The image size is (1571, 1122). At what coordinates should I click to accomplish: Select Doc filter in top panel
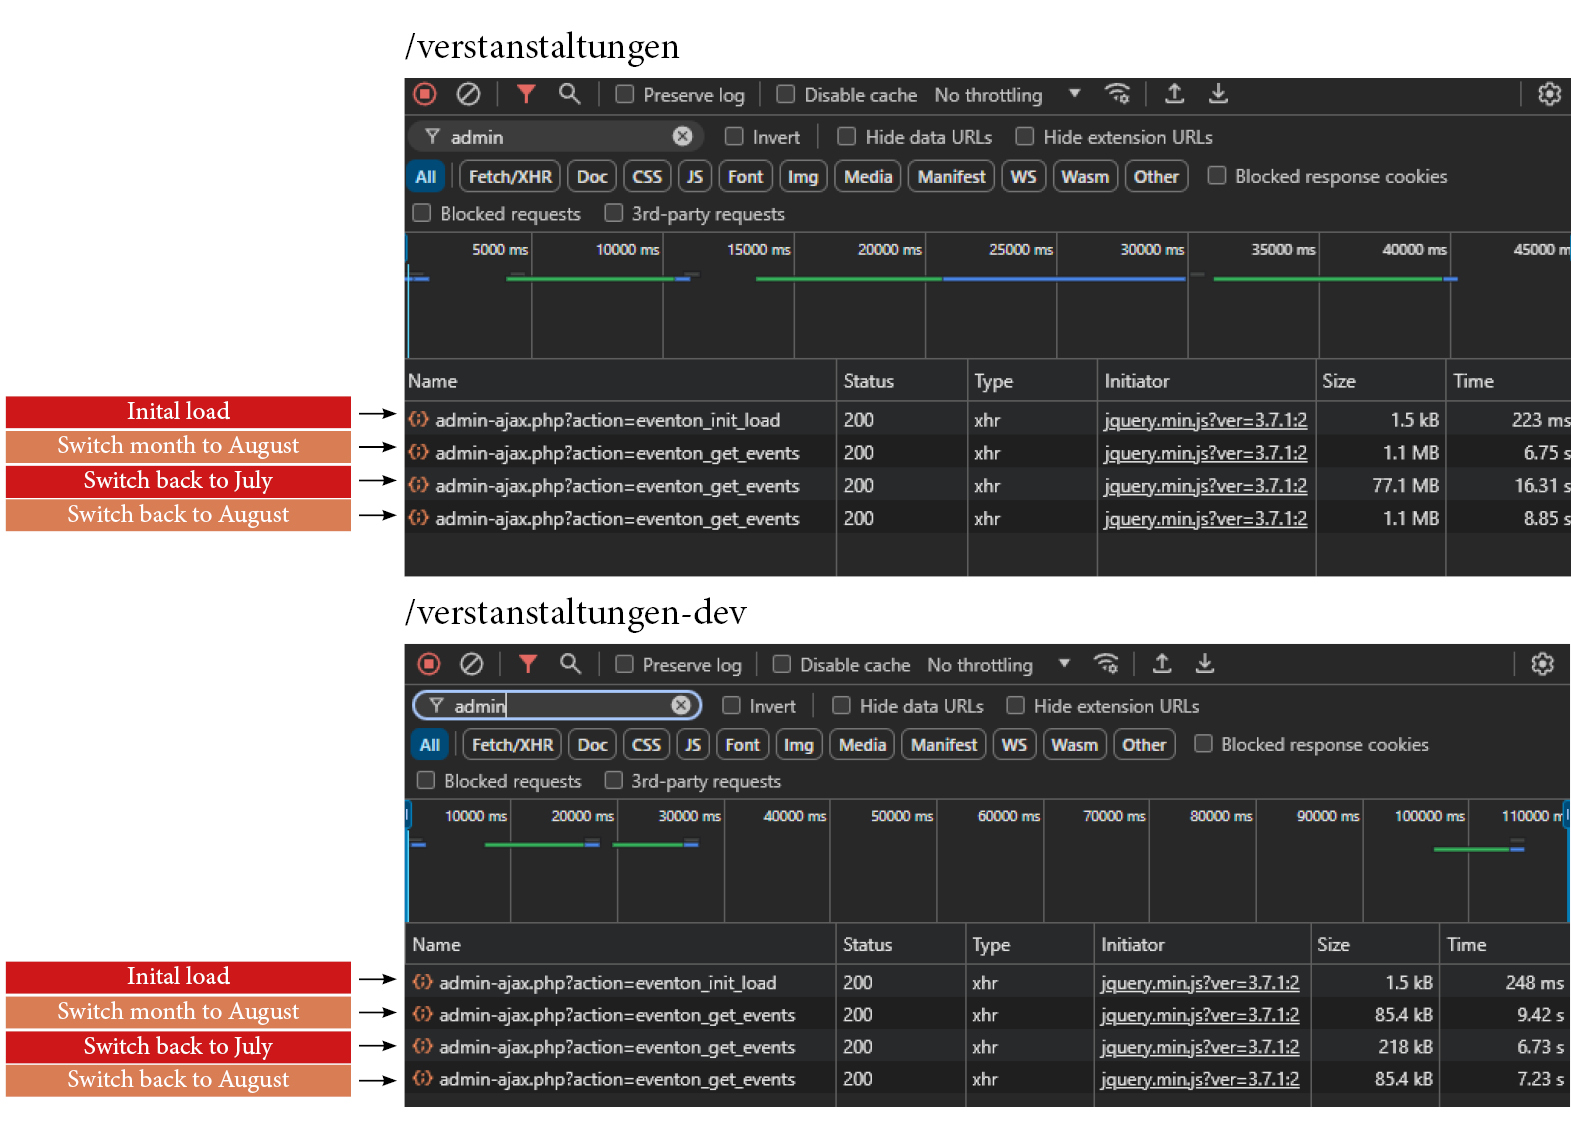tap(592, 176)
